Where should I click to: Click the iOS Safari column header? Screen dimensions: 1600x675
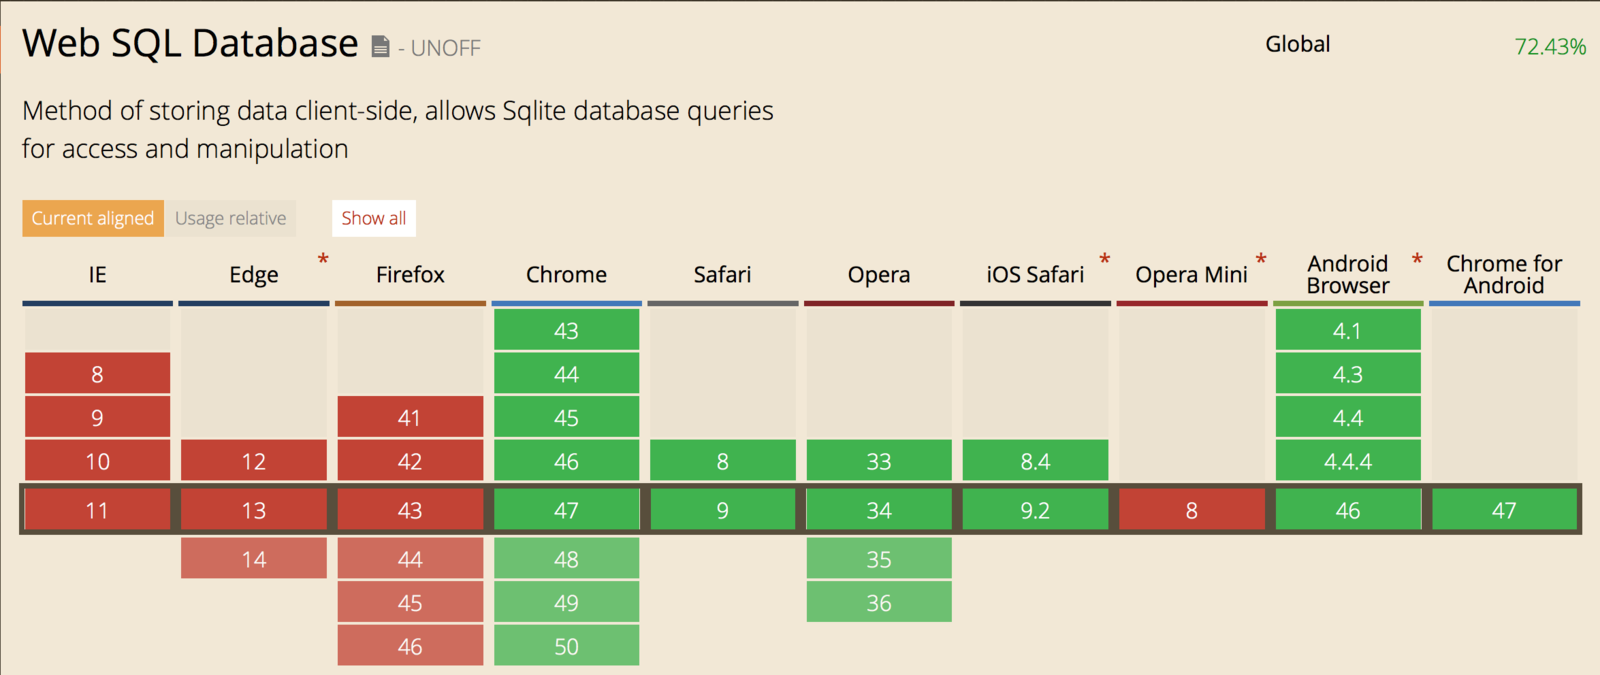1035,275
